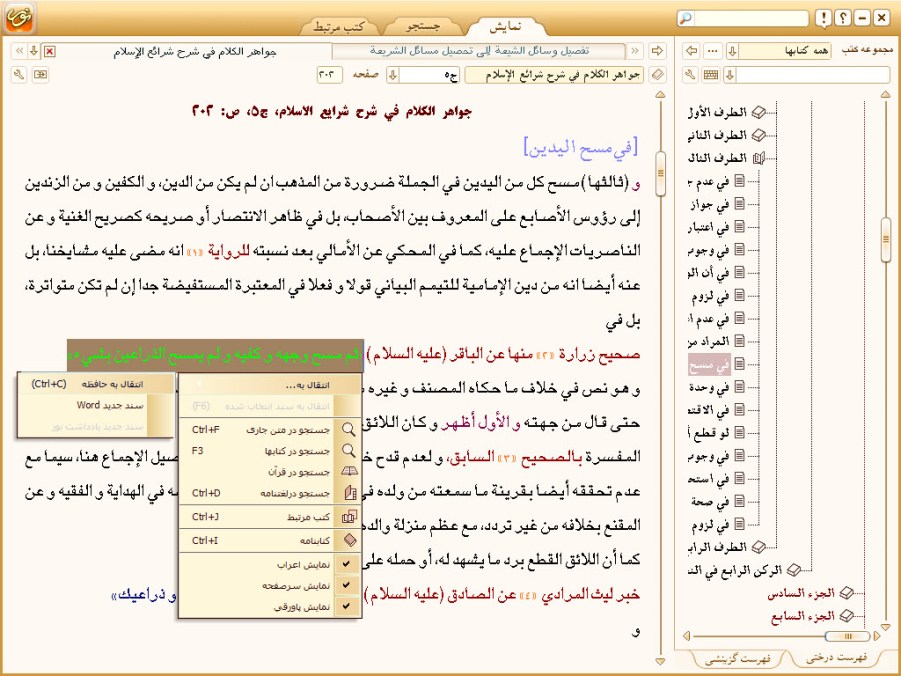Viewport: 901px width, 676px height.
Task: Click the related books icon in context menu
Action: point(349,517)
